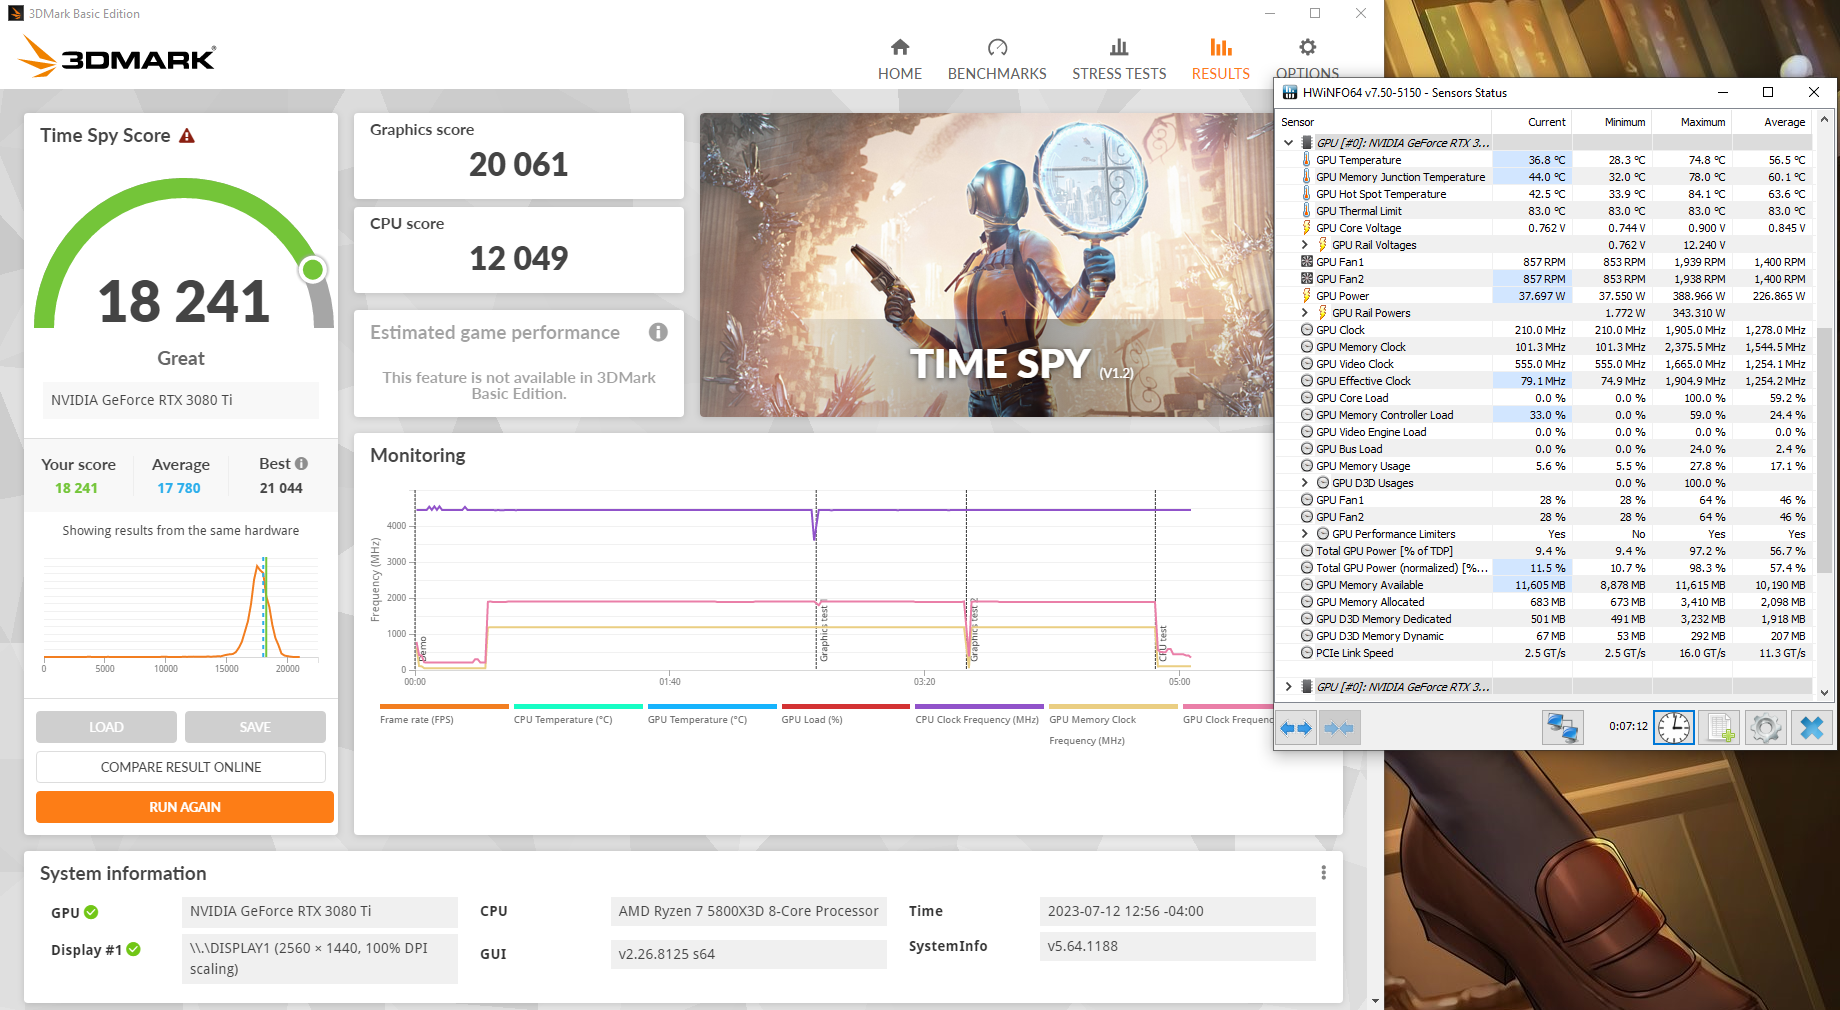Select the GPU Core Voltage row

pyautogui.click(x=1545, y=228)
